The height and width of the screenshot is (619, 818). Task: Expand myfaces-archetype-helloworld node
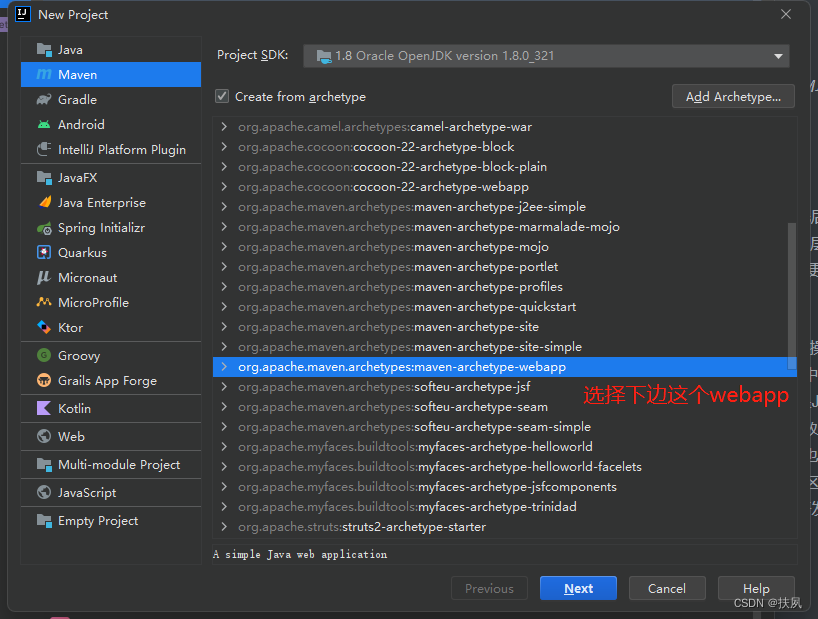pyautogui.click(x=224, y=446)
